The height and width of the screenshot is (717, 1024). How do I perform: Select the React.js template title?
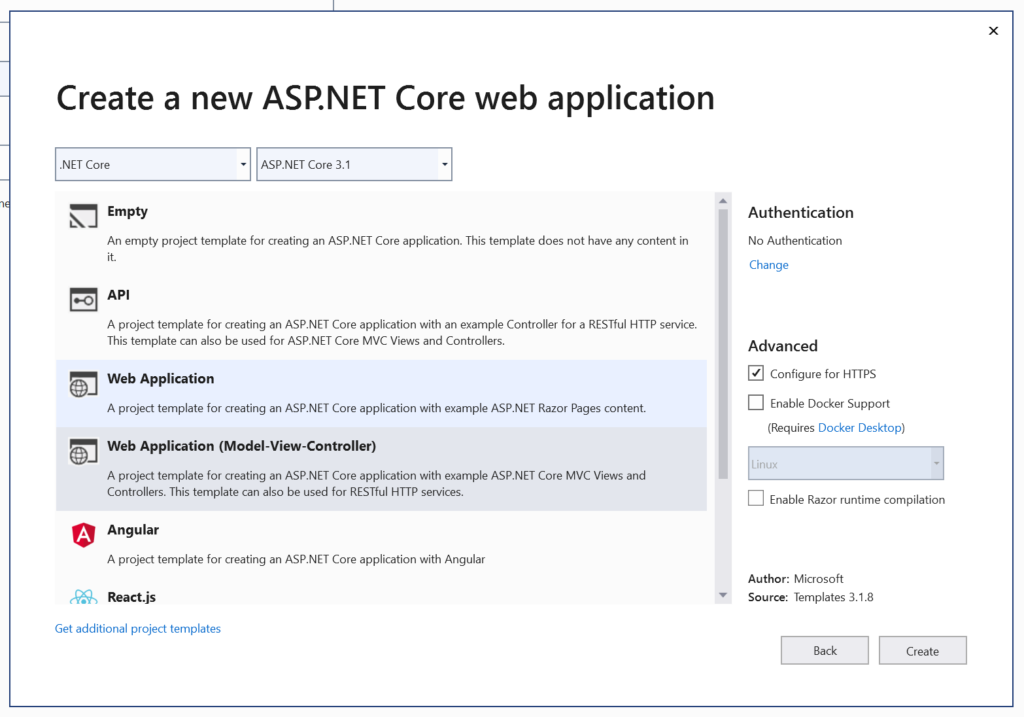click(131, 597)
